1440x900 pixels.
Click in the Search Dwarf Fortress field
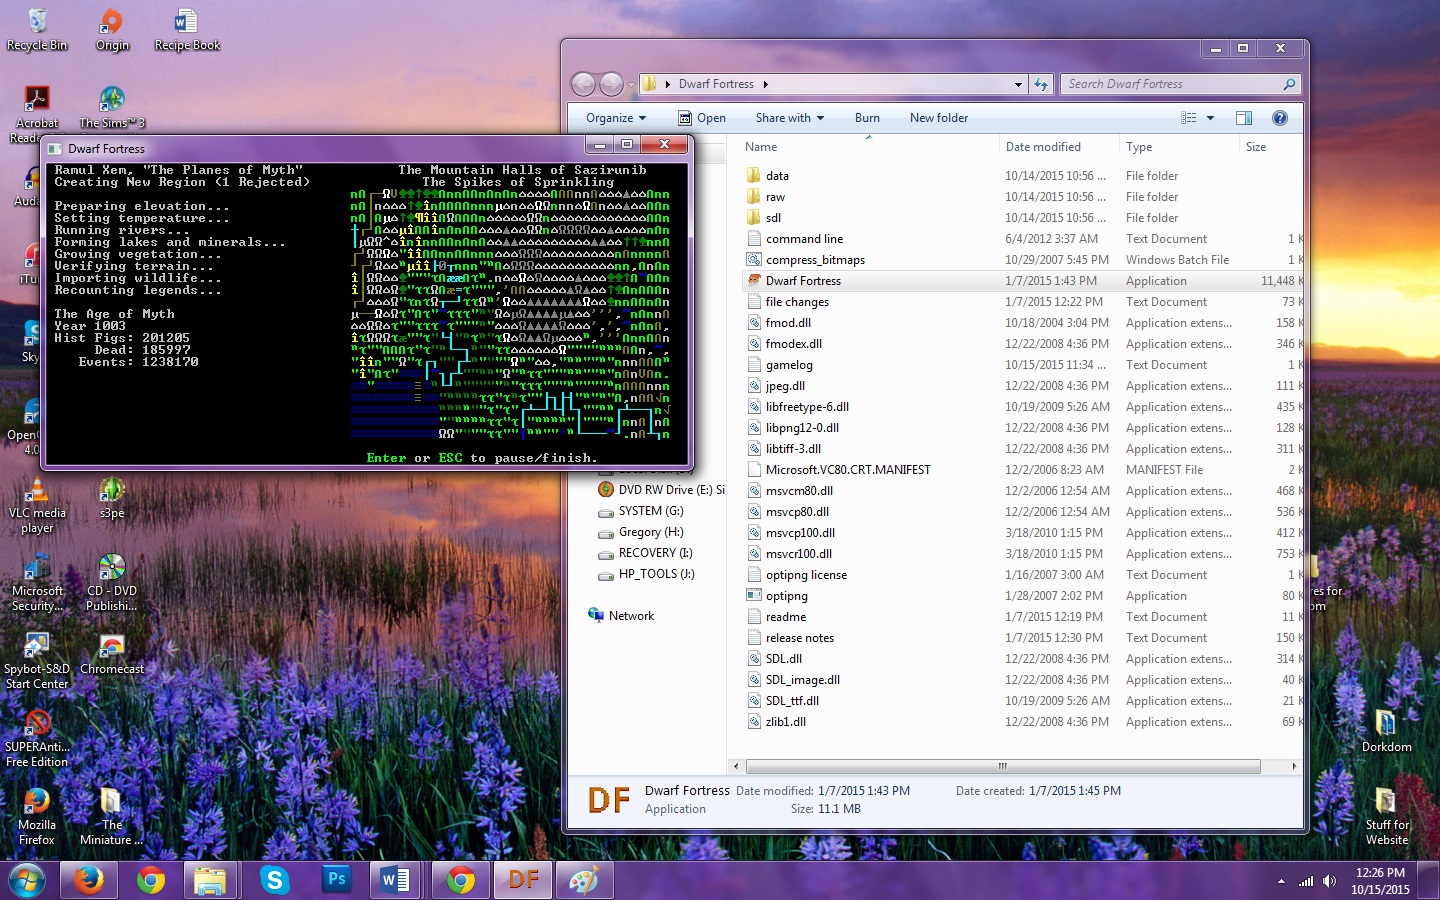click(x=1170, y=85)
